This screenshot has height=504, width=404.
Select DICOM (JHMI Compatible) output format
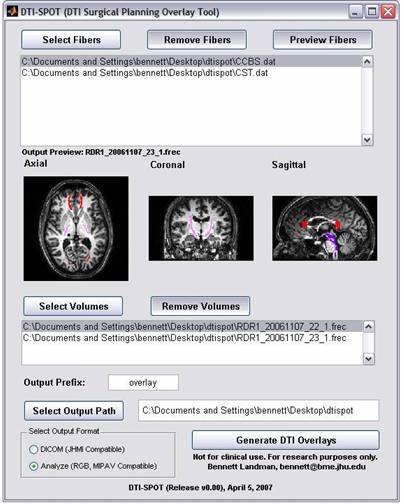pos(34,449)
